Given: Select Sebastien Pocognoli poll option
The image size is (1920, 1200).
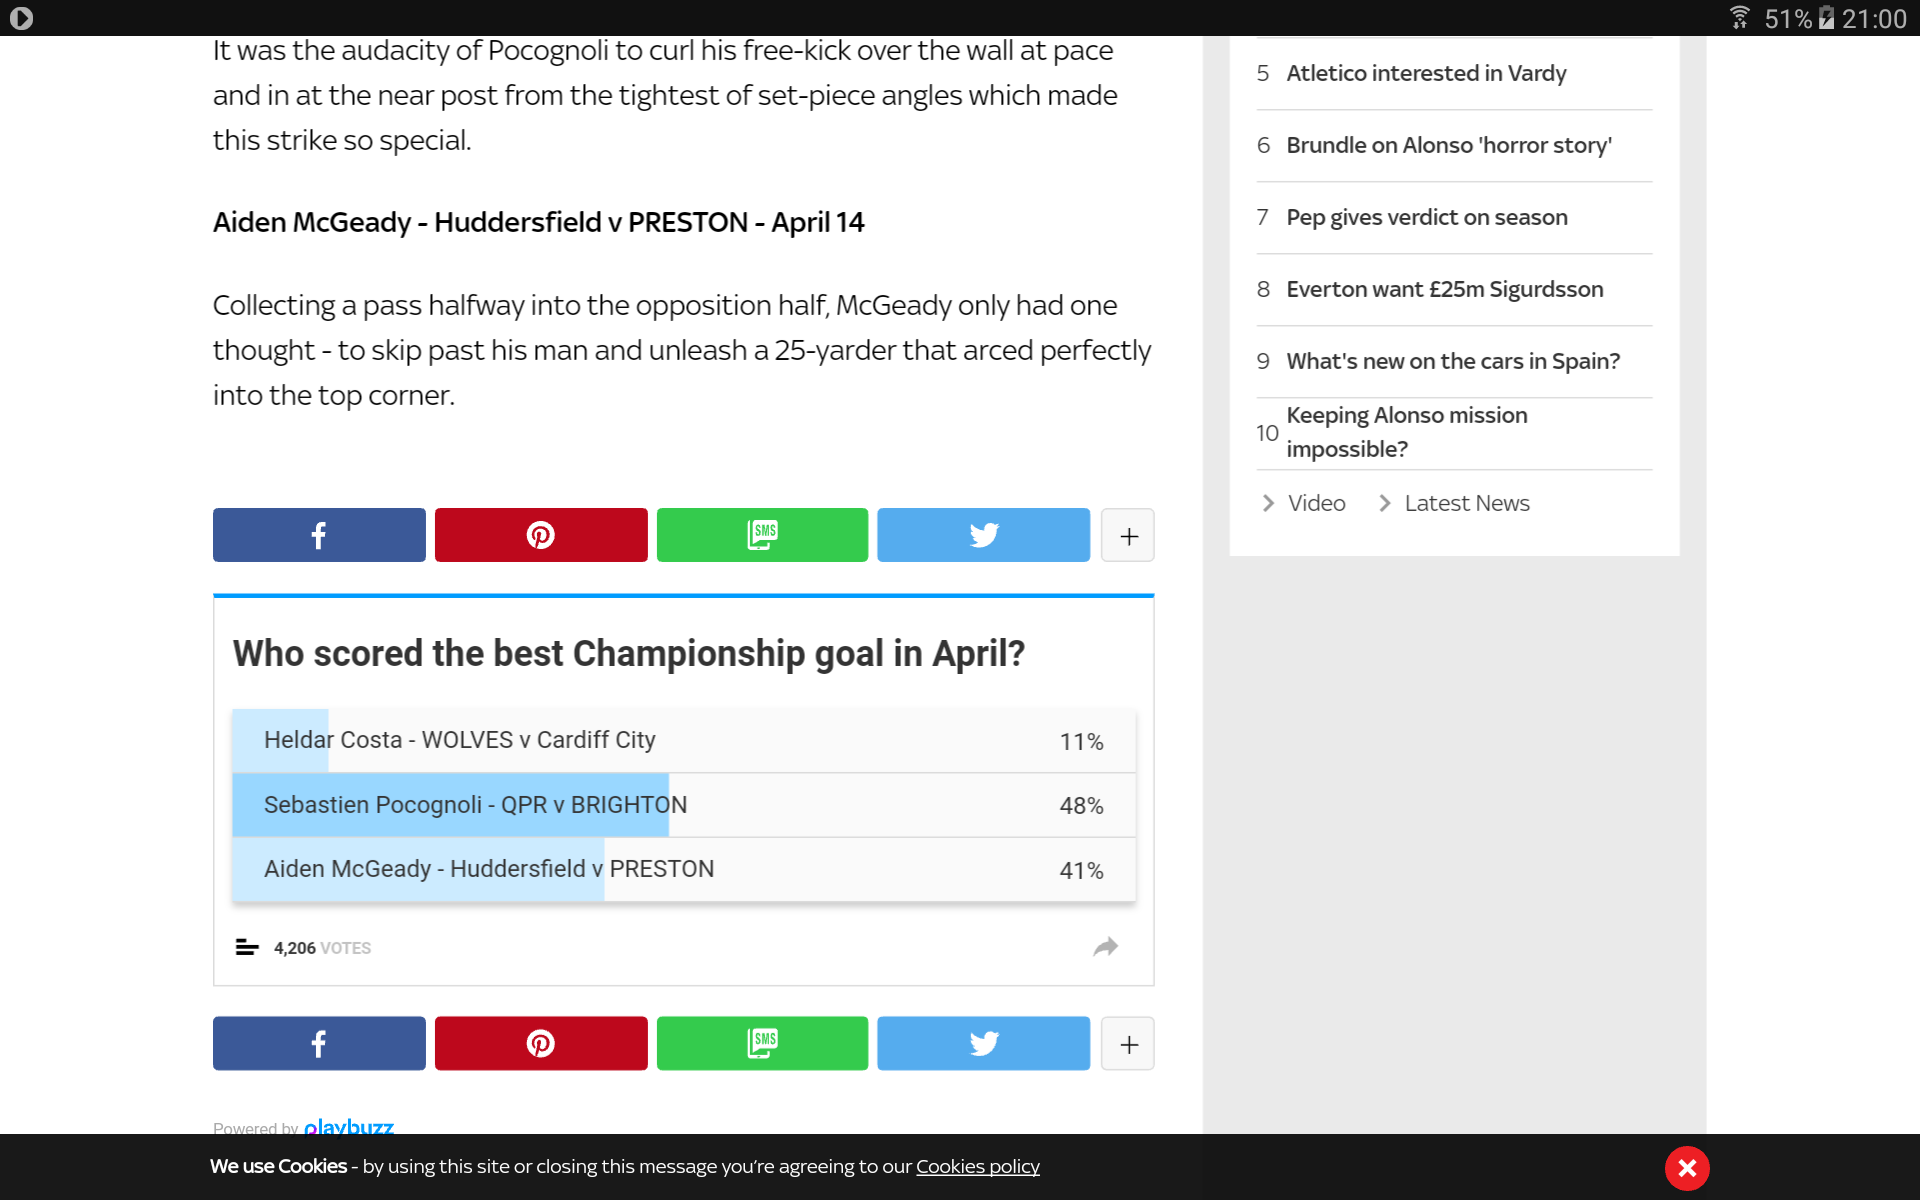Looking at the screenshot, I should tap(684, 805).
